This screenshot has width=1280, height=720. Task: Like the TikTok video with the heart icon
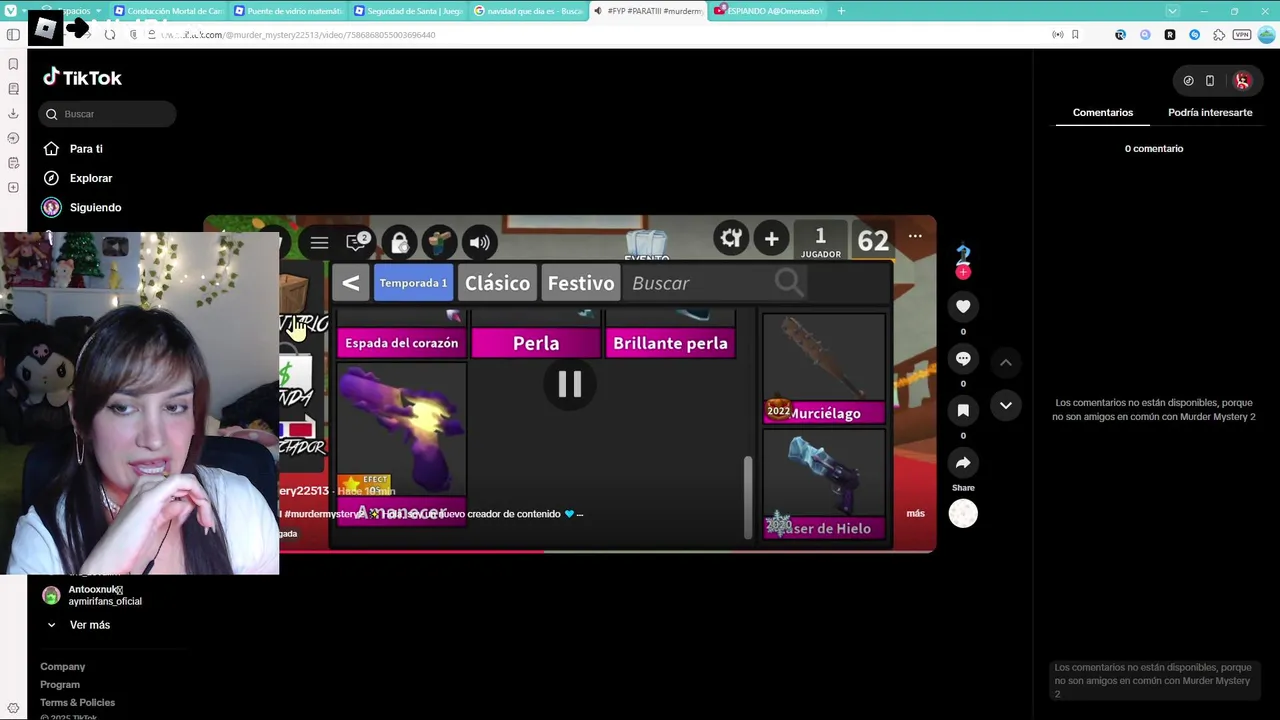[x=963, y=307]
